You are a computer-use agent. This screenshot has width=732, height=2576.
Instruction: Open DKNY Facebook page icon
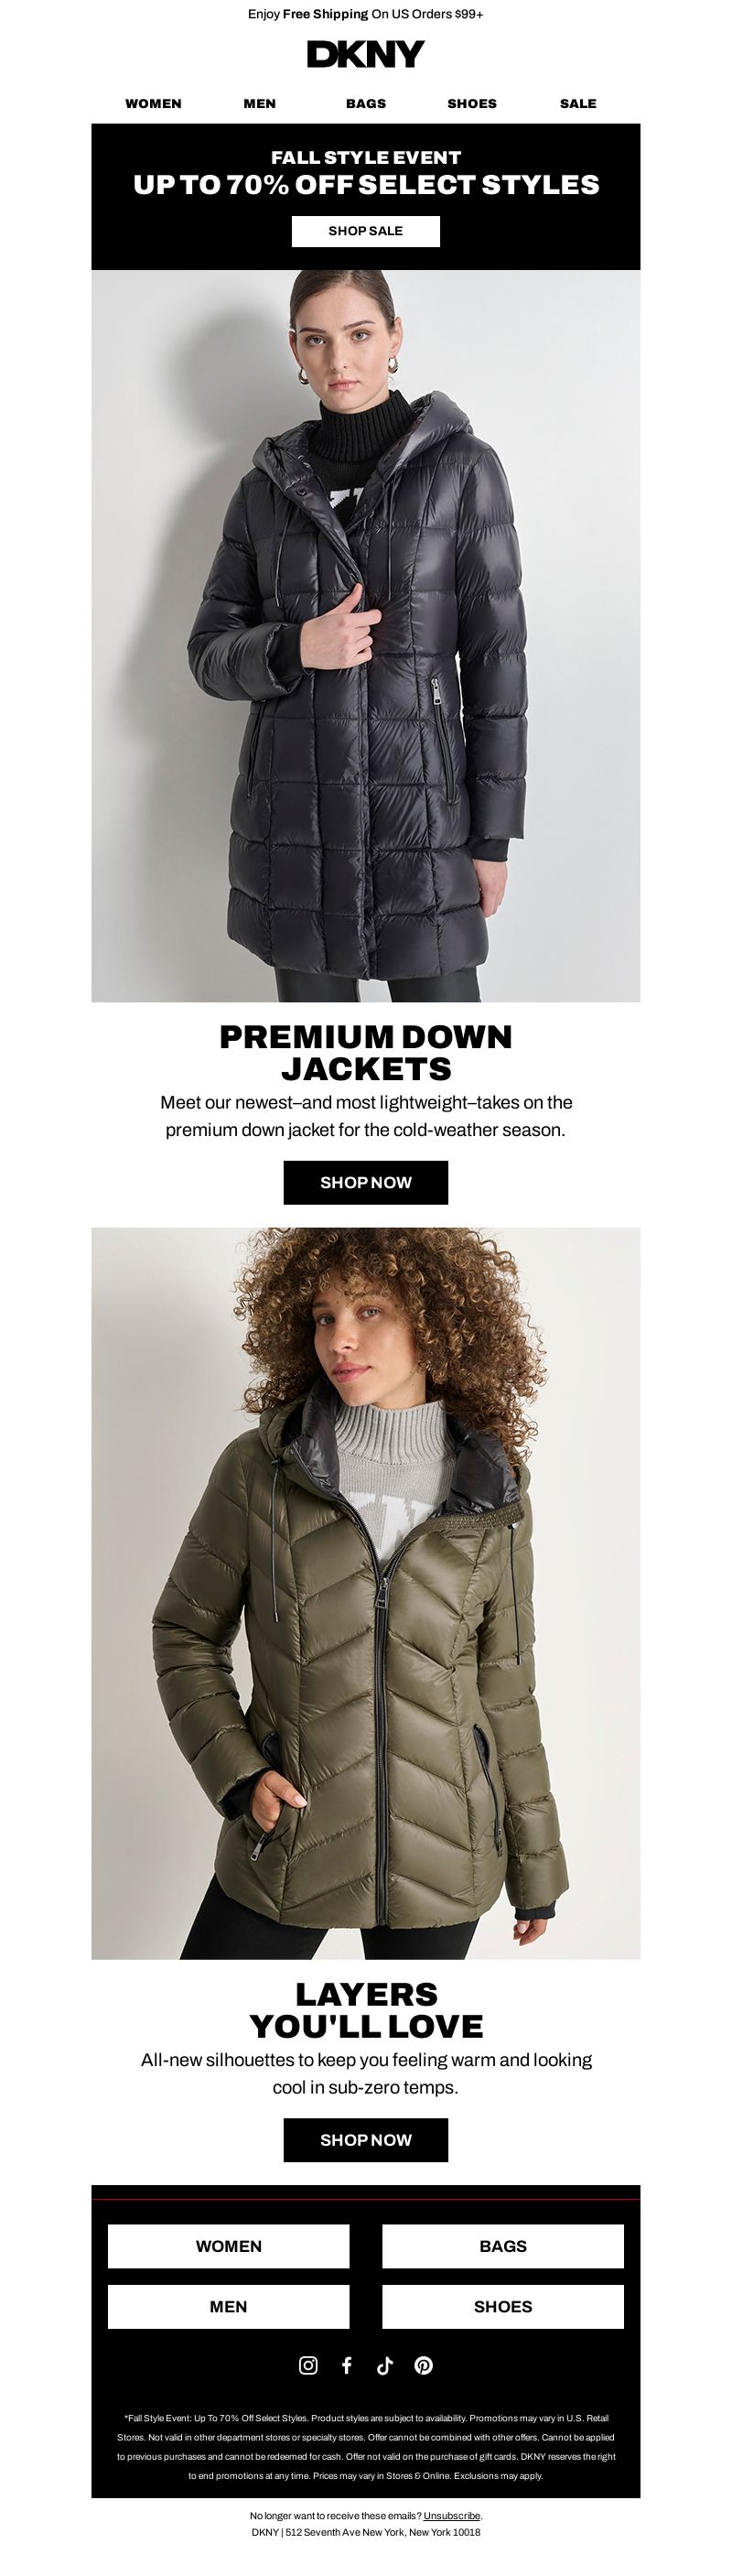click(347, 2365)
